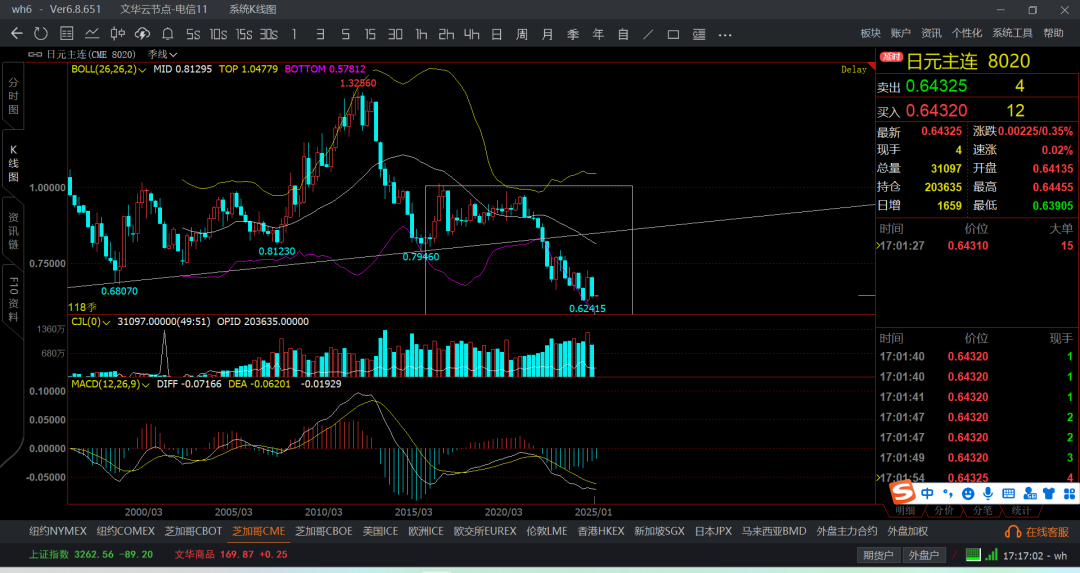Image resolution: width=1080 pixels, height=573 pixels.
Task: Toggle Sogou Chinese/English 中 mode
Action: 928,493
